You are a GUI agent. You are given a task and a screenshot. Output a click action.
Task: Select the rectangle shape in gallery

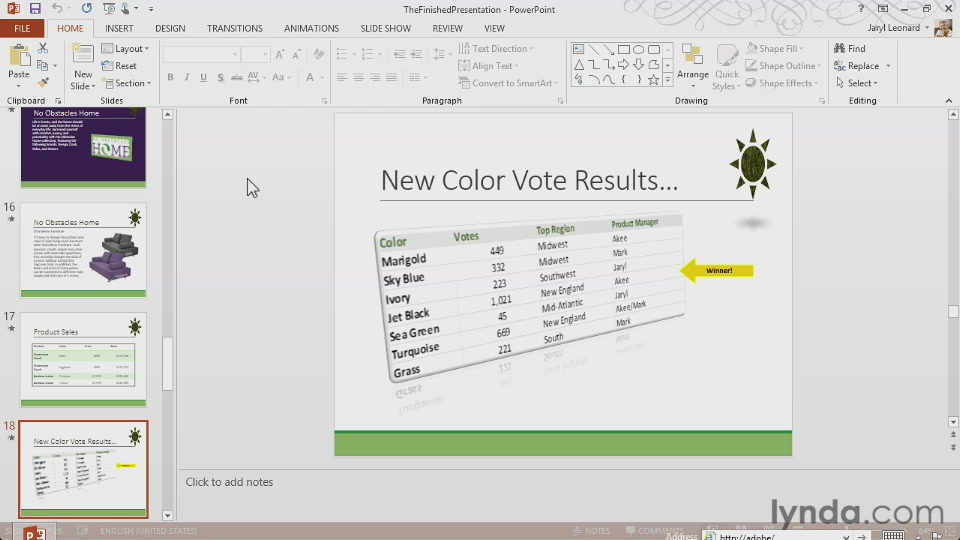click(624, 50)
